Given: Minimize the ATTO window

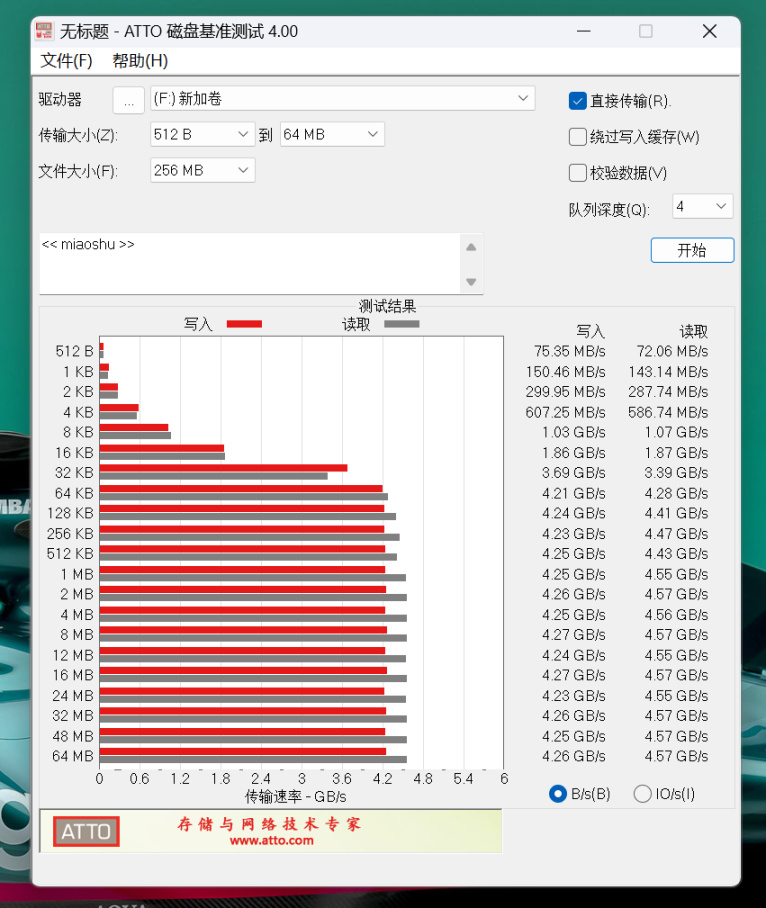Looking at the screenshot, I should click(x=584, y=31).
